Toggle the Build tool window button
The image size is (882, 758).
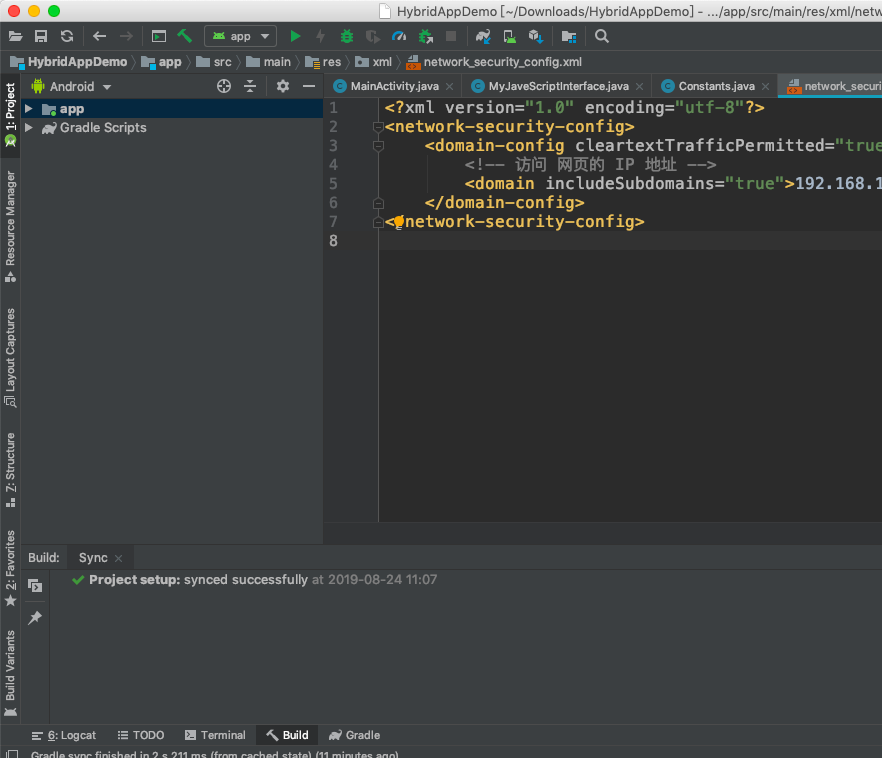(x=287, y=735)
